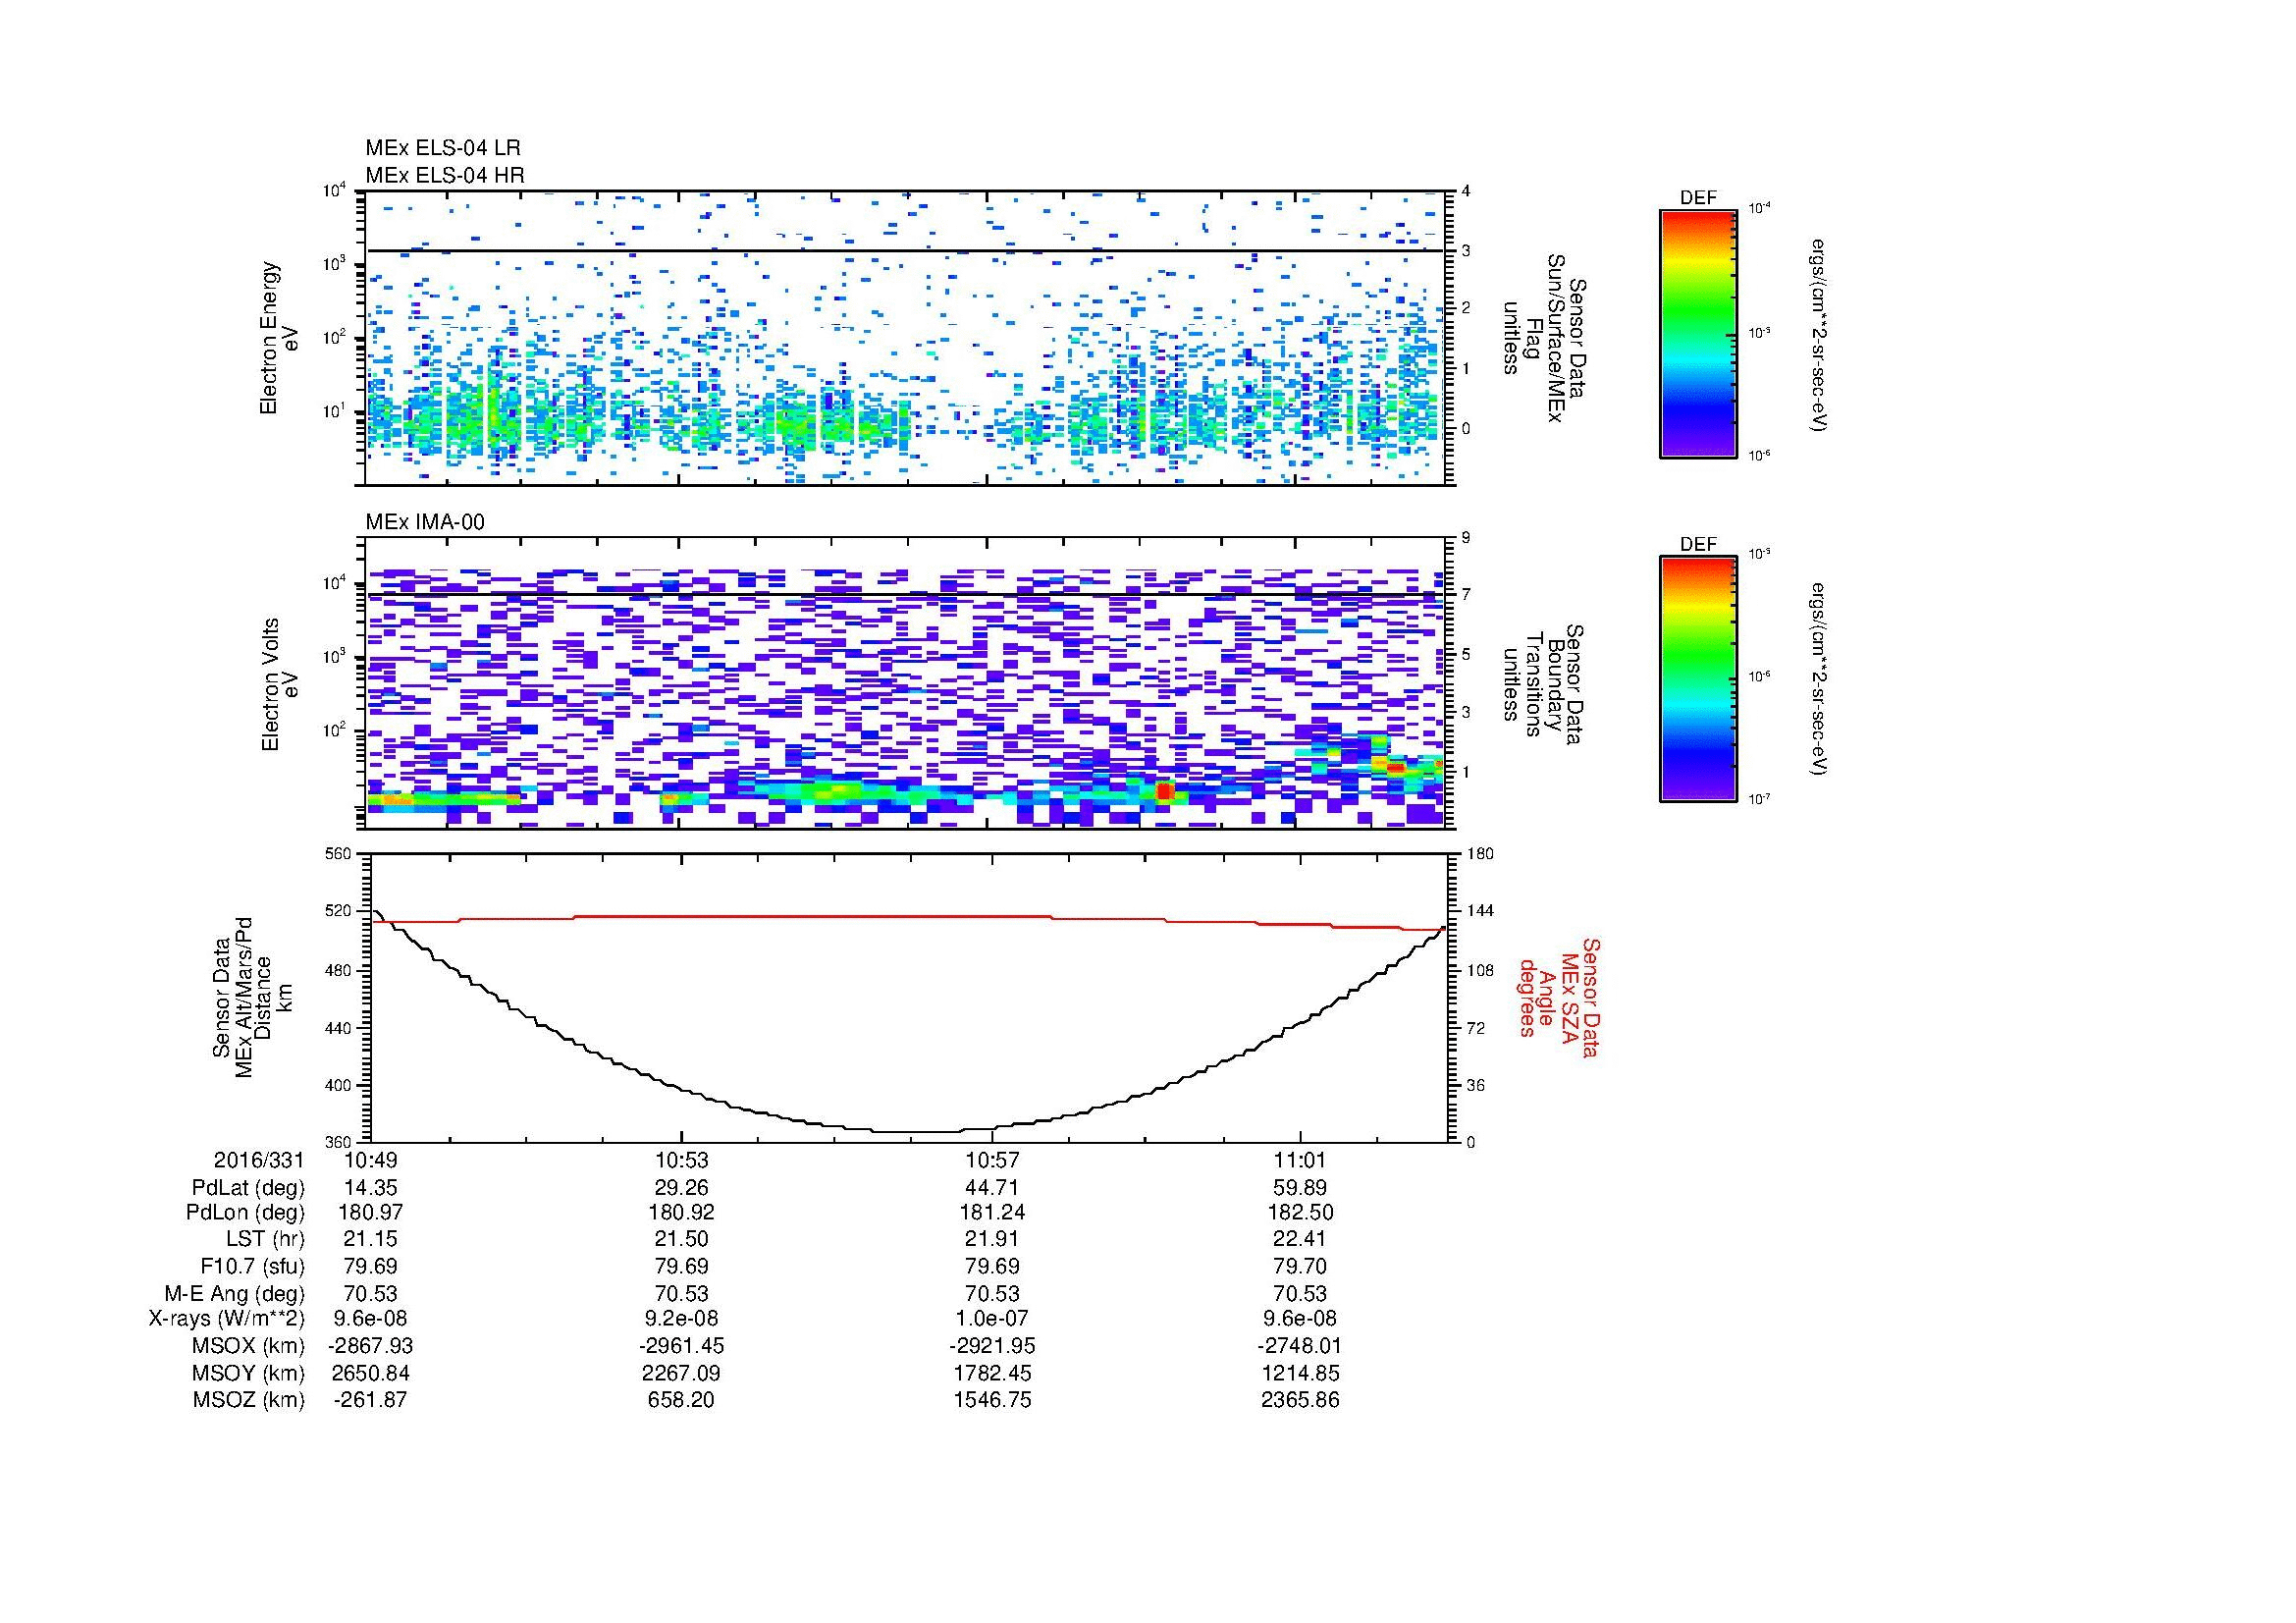Viewport: 2296px width, 1623px height.
Task: Click the F10.7 value 79.70
Action: pos(1300,1266)
